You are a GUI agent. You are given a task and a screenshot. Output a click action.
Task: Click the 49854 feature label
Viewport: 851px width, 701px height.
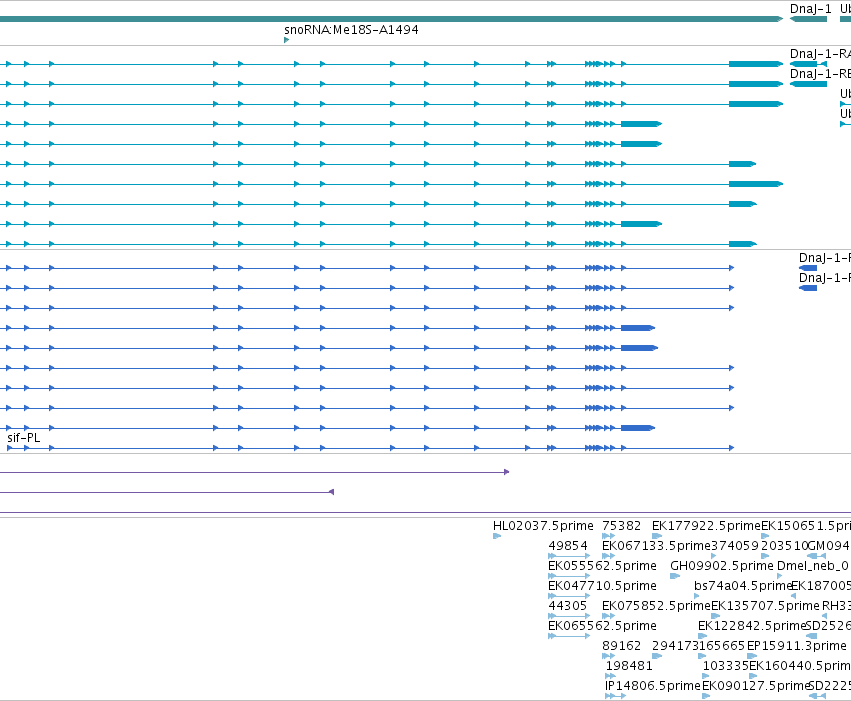pyautogui.click(x=568, y=546)
